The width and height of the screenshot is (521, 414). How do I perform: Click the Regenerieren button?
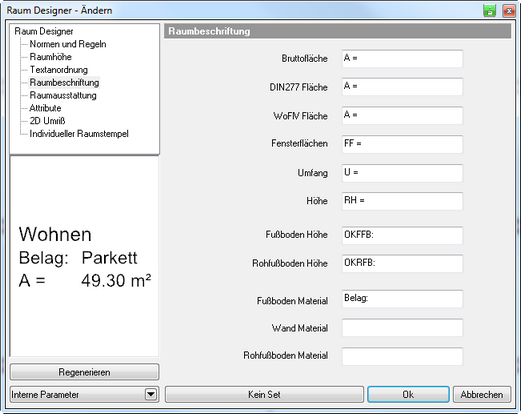84,372
